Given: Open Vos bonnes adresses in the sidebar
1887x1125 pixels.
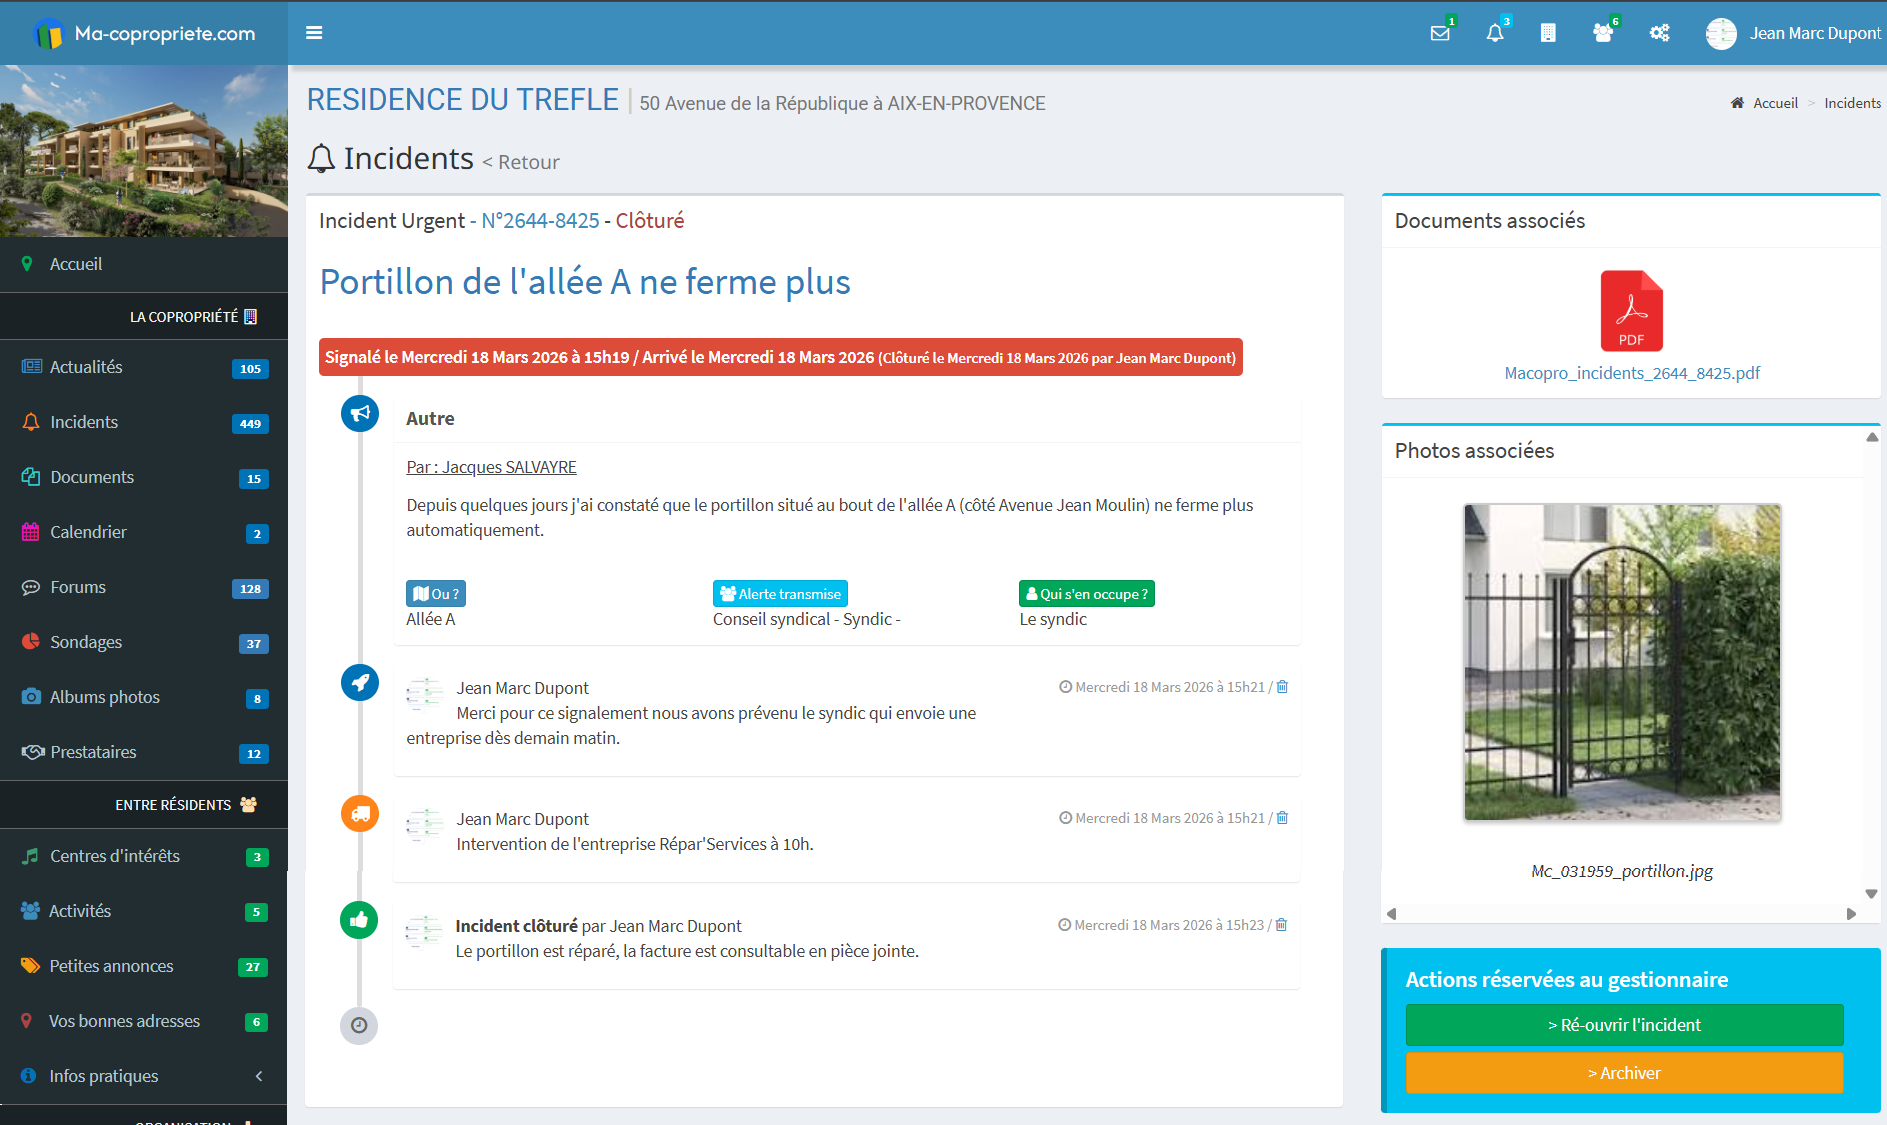Looking at the screenshot, I should click(x=144, y=1021).
